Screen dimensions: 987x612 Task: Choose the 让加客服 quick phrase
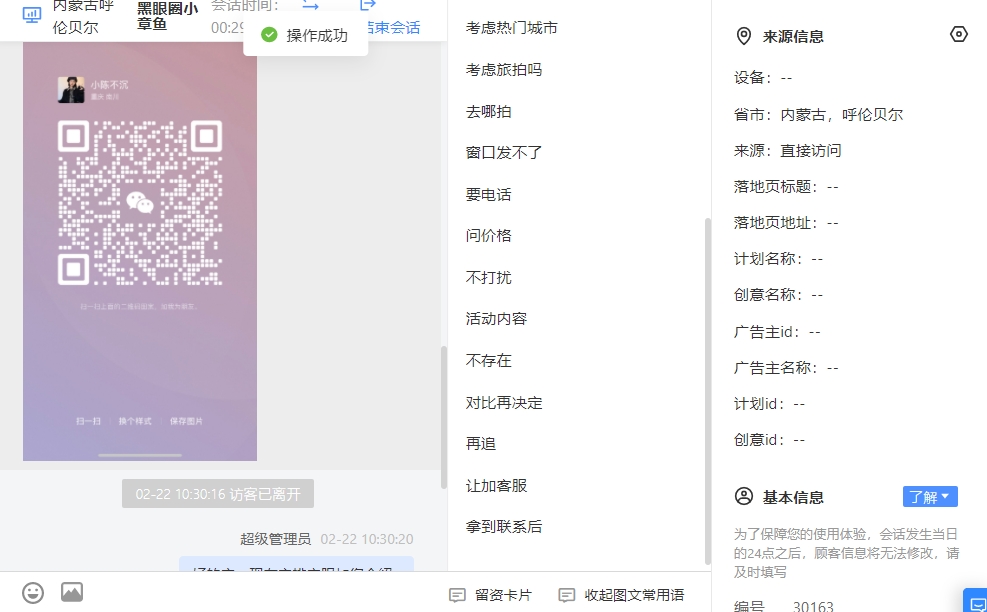(x=496, y=485)
